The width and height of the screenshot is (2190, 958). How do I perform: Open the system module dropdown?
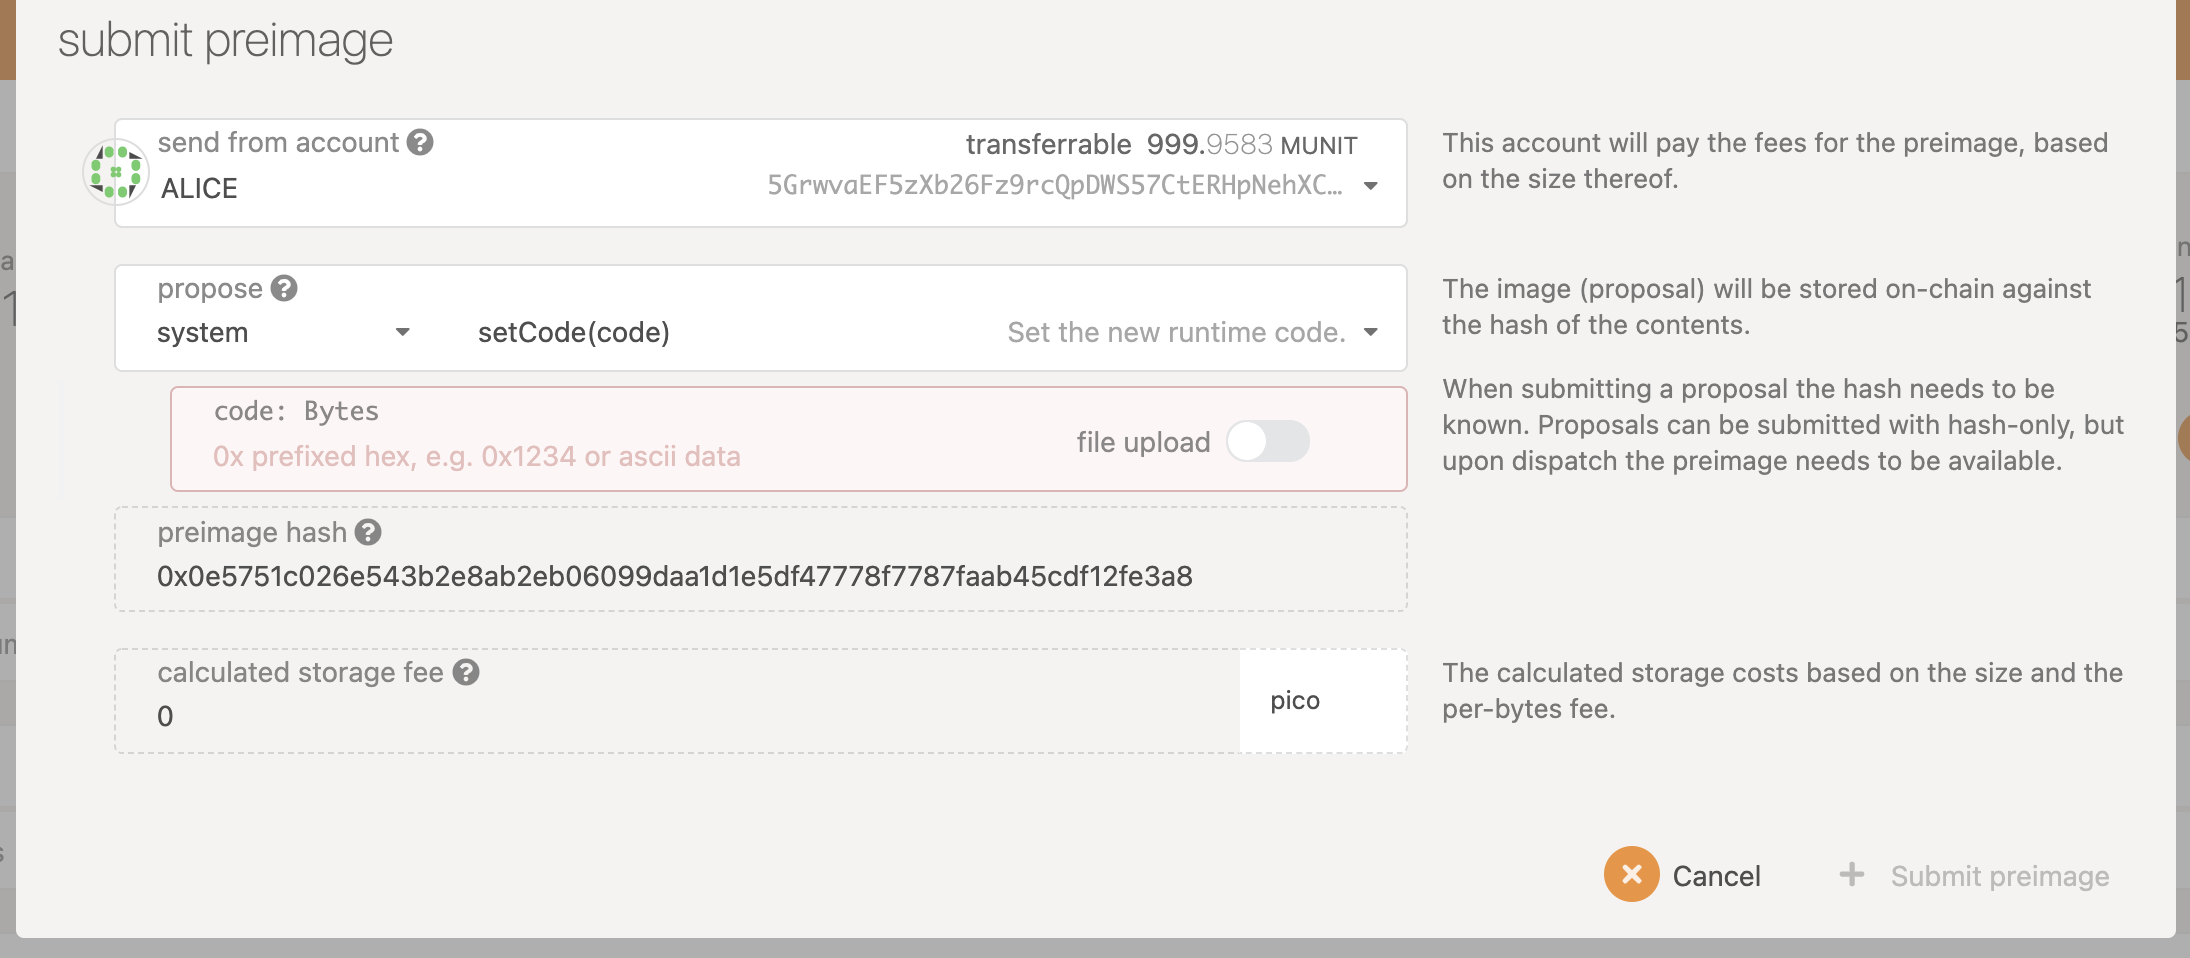click(x=402, y=332)
